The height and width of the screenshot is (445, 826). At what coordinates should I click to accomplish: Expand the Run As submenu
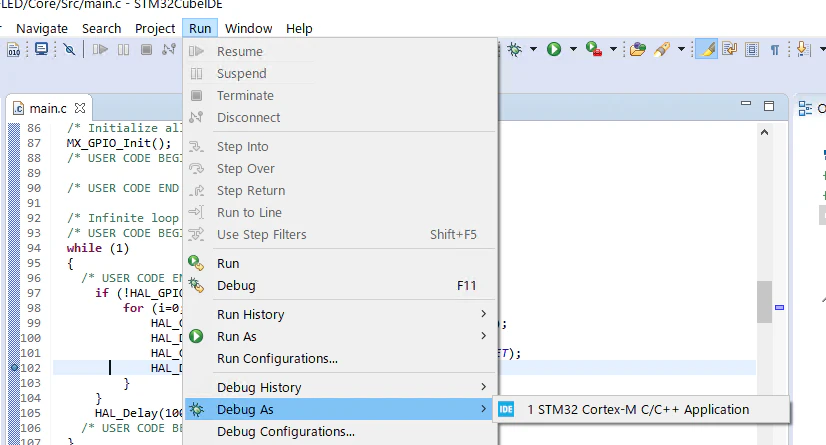(340, 337)
